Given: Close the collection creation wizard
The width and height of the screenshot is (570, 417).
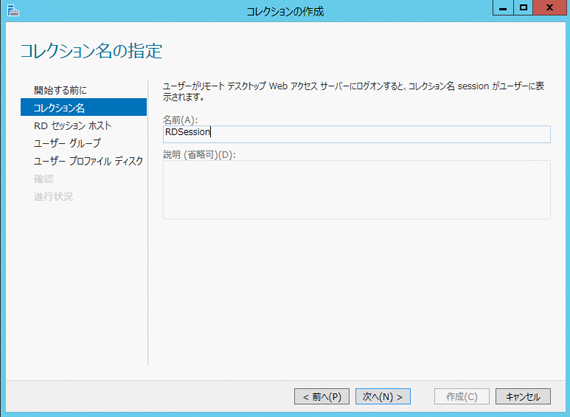Looking at the screenshot, I should point(550,8).
